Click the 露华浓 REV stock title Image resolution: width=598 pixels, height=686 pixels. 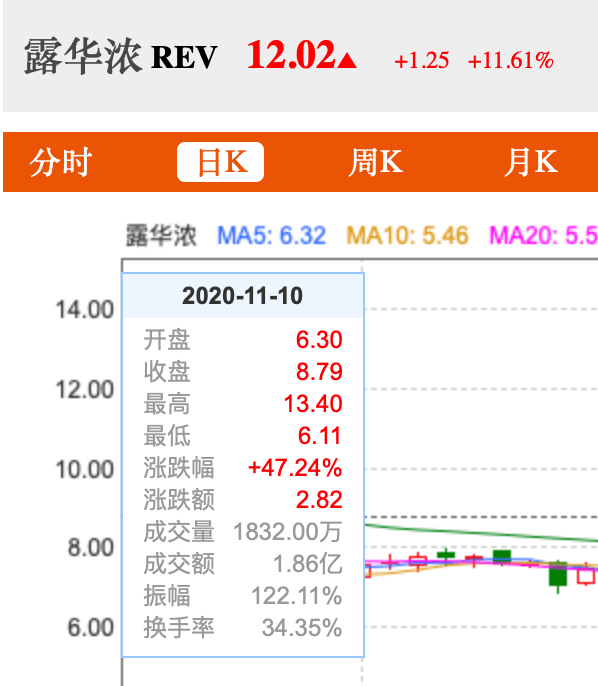pos(121,56)
